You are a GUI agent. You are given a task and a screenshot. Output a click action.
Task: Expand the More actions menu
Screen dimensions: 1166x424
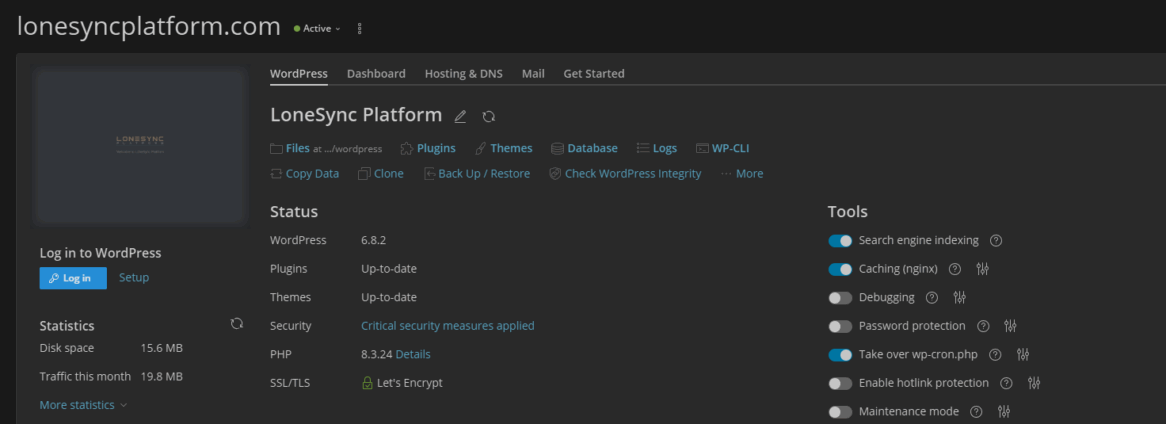[x=742, y=173]
